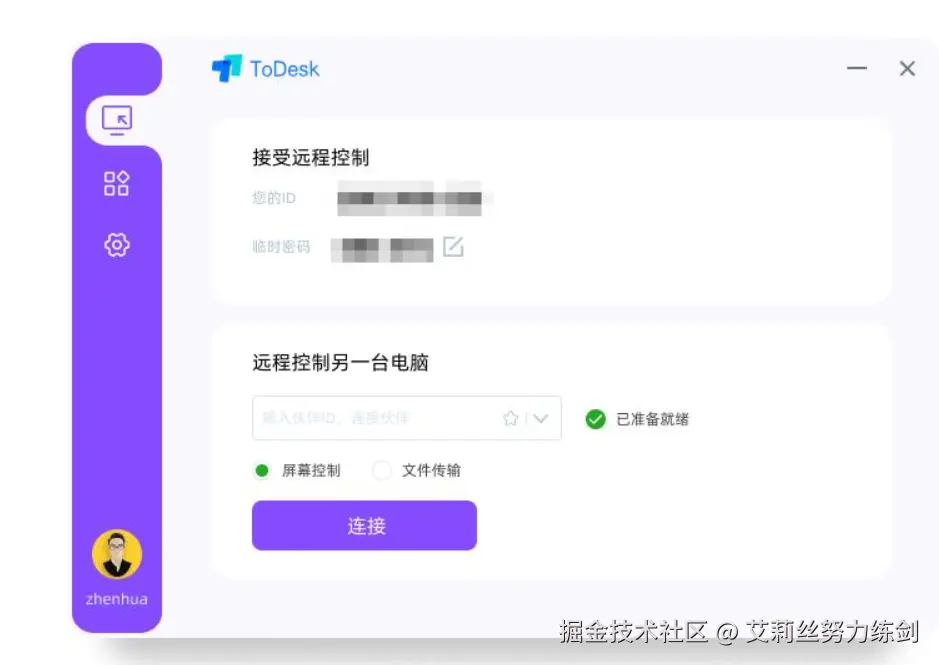
Task: Close the ToDesk window
Action: point(907,68)
